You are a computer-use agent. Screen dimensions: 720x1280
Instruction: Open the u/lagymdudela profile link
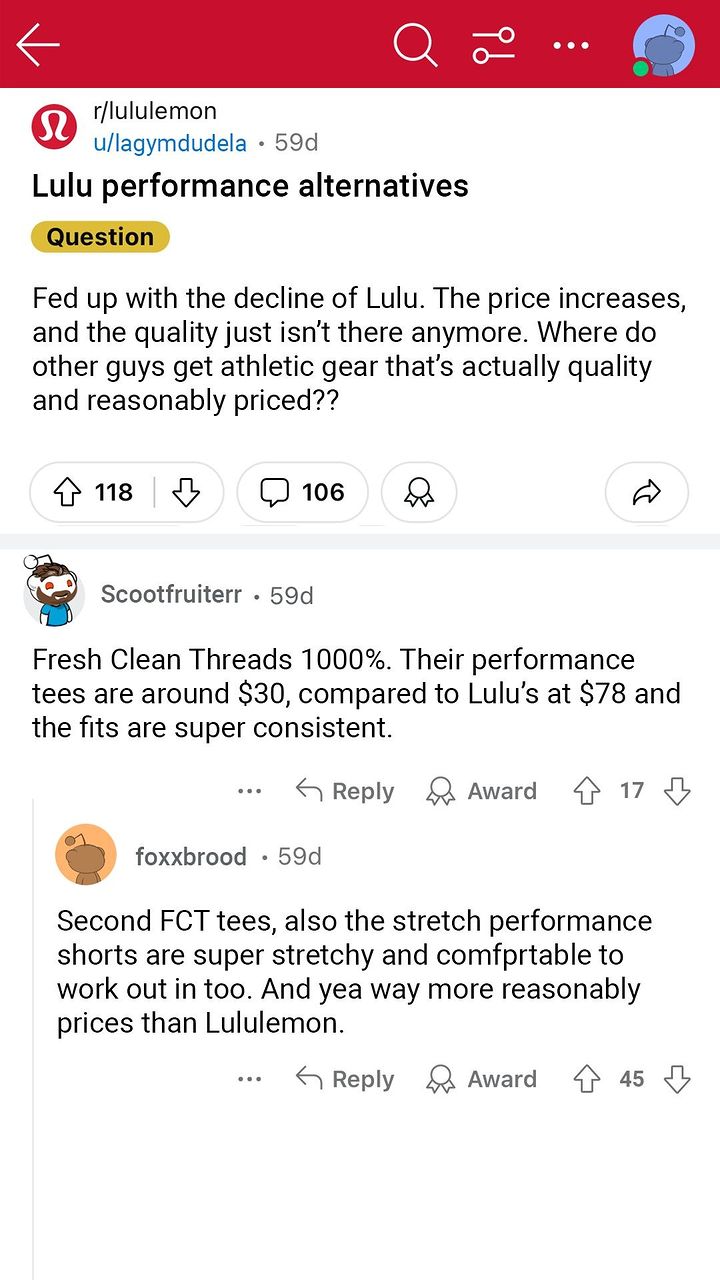(169, 143)
